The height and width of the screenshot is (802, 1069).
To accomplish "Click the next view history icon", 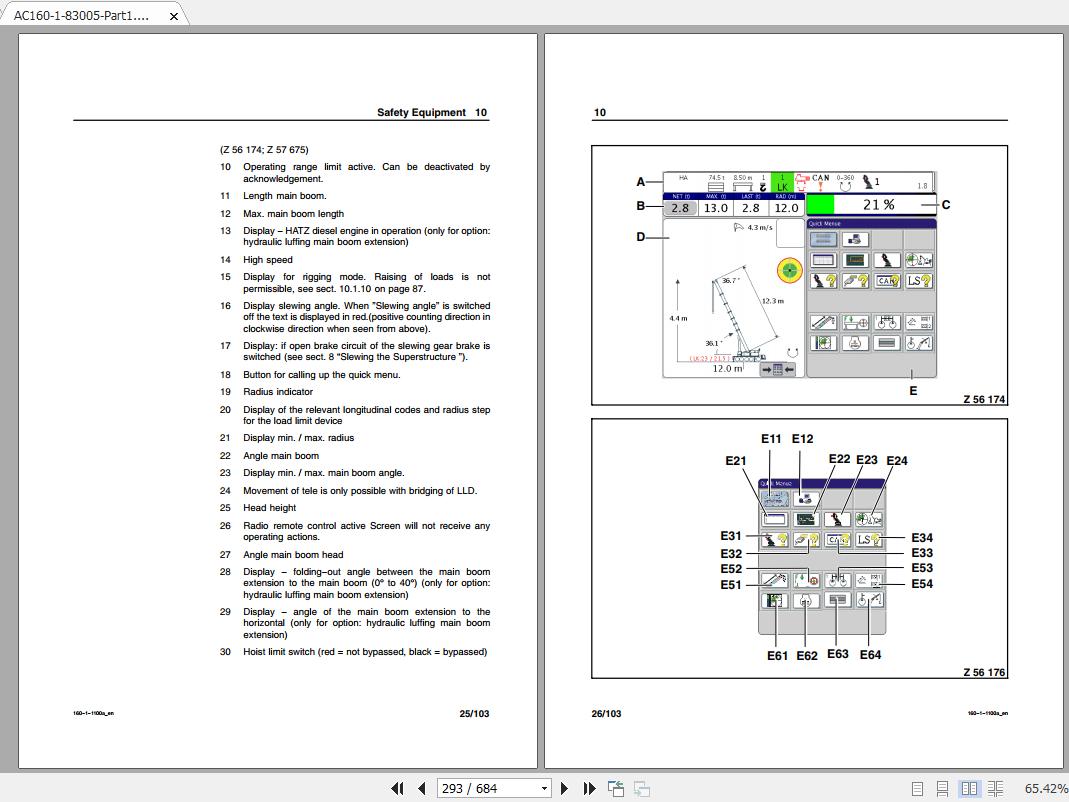I will point(641,788).
